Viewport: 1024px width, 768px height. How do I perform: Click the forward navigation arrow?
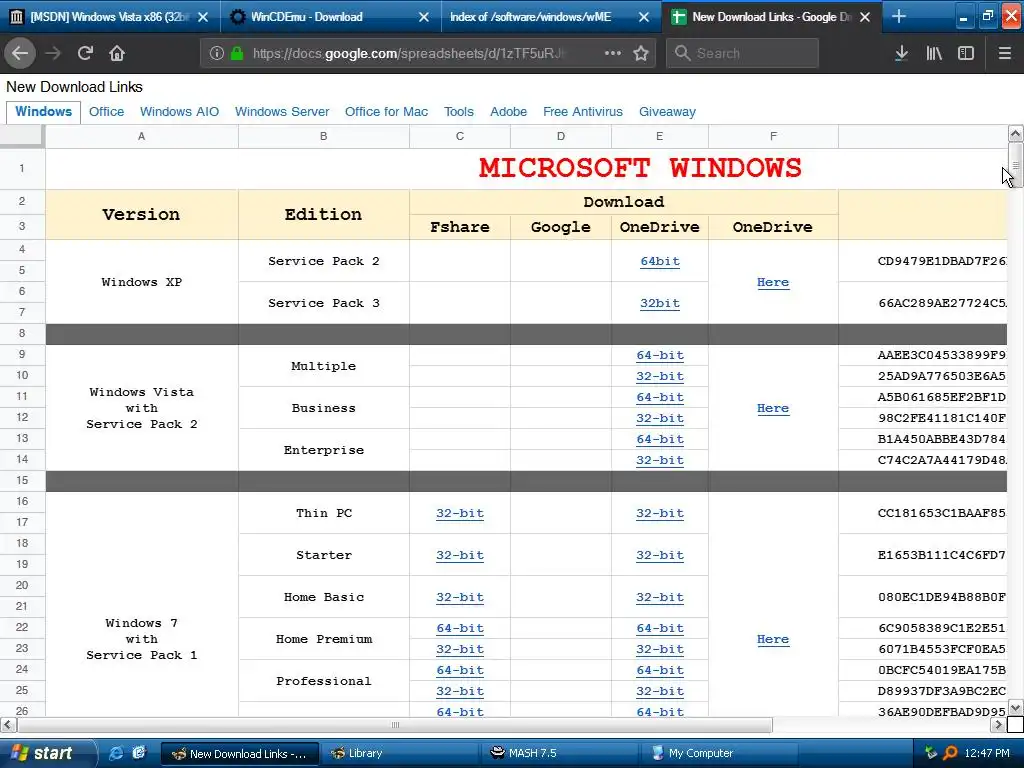(x=53, y=53)
